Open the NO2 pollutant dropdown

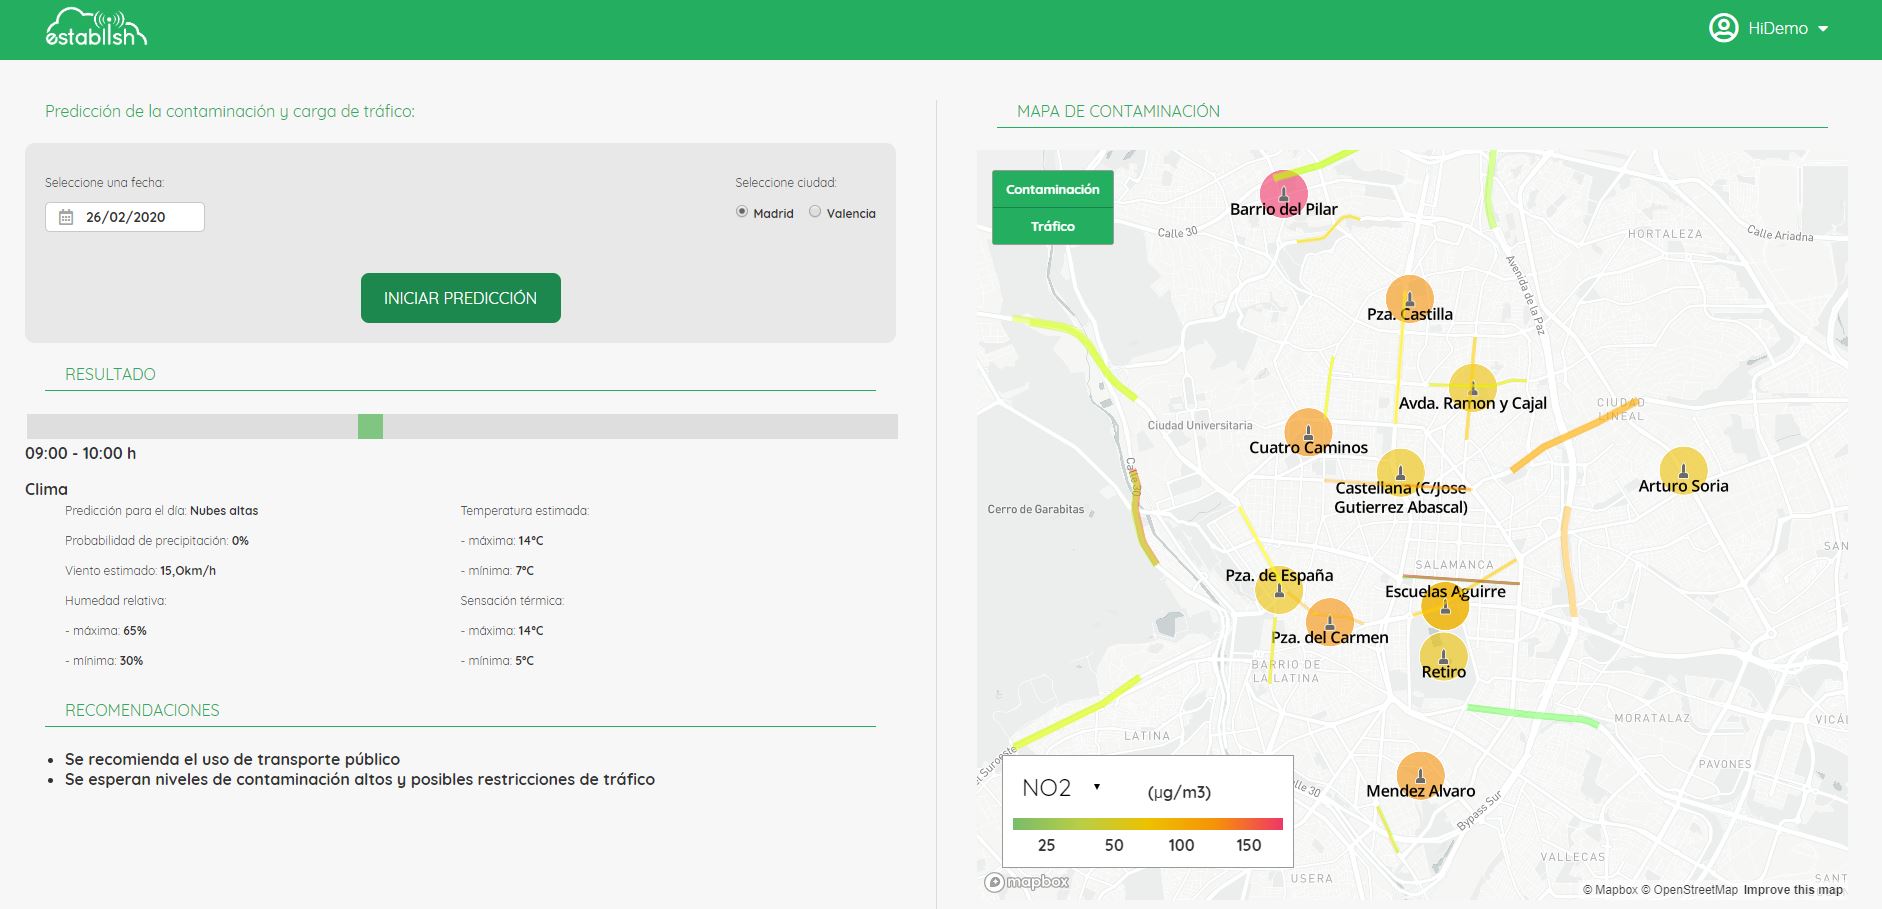(x=1061, y=788)
